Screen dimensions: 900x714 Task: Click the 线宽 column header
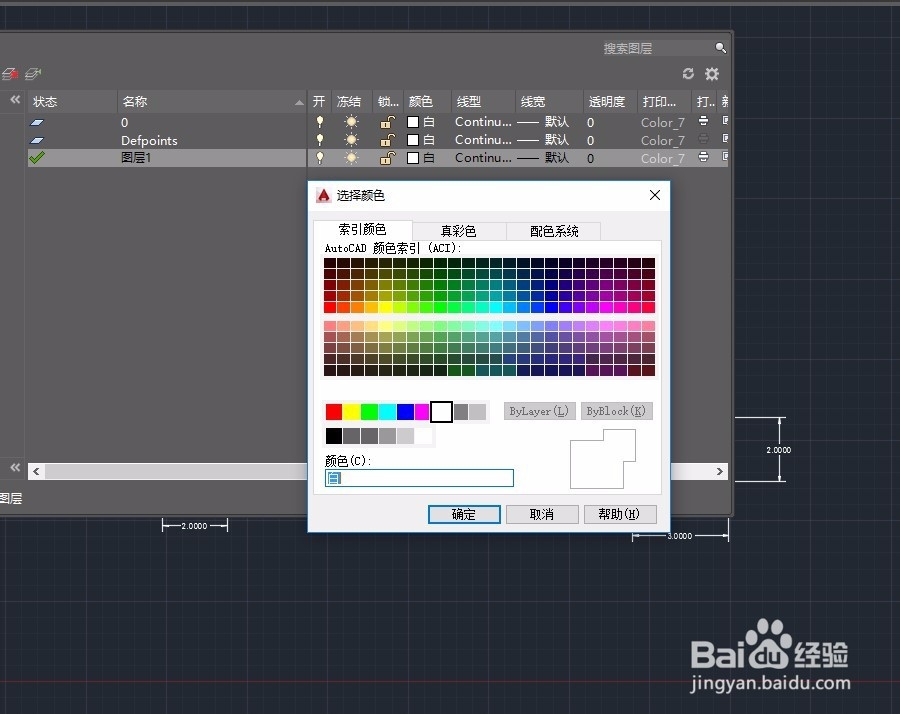pos(549,102)
